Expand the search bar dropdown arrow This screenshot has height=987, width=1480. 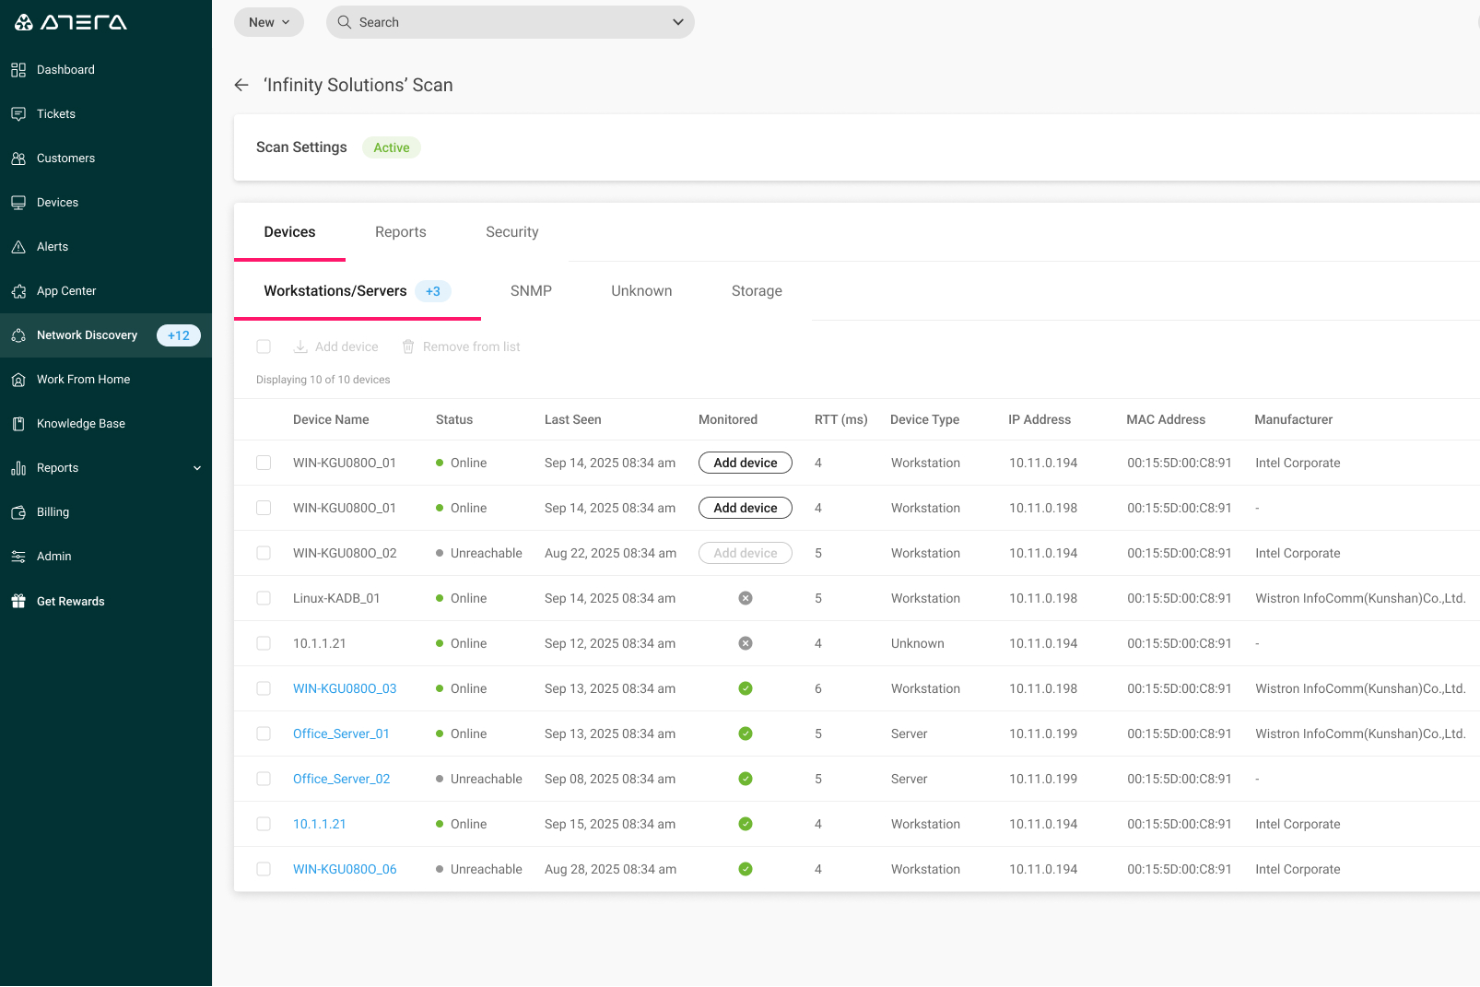pos(677,22)
